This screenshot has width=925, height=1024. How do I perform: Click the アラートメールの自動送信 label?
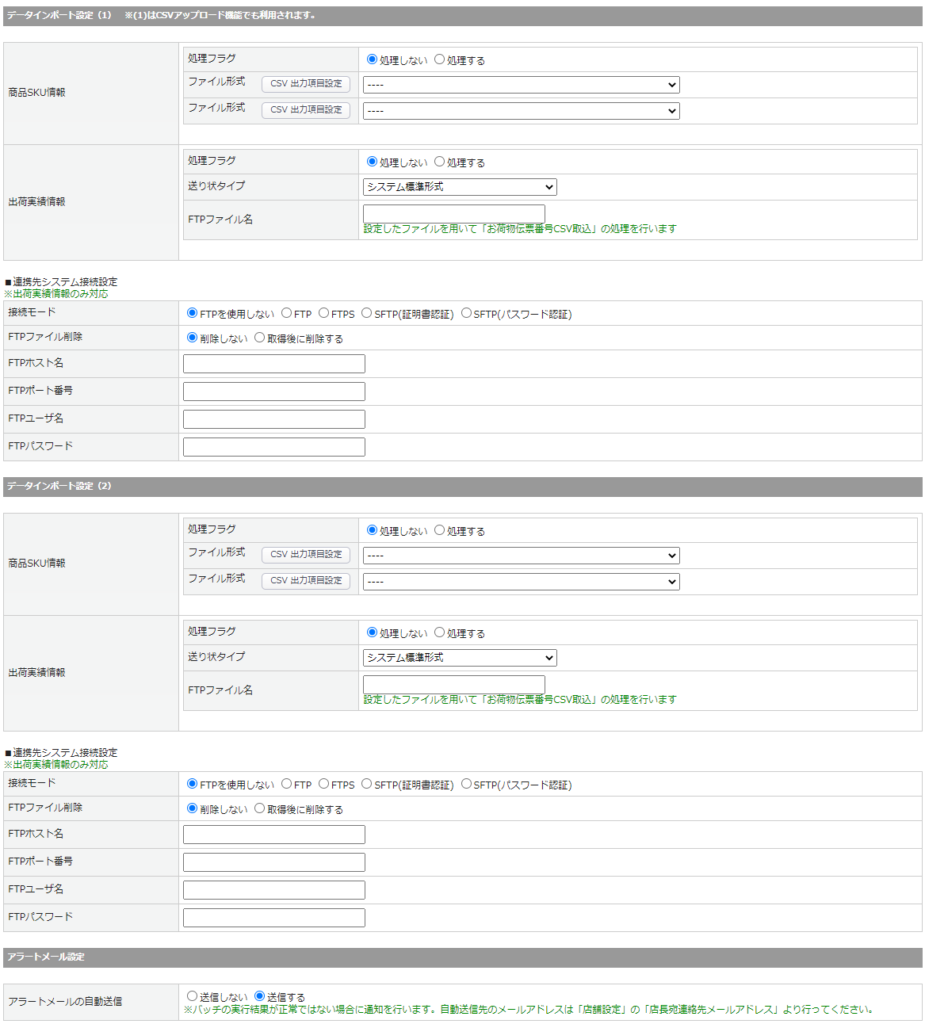click(x=65, y=1001)
